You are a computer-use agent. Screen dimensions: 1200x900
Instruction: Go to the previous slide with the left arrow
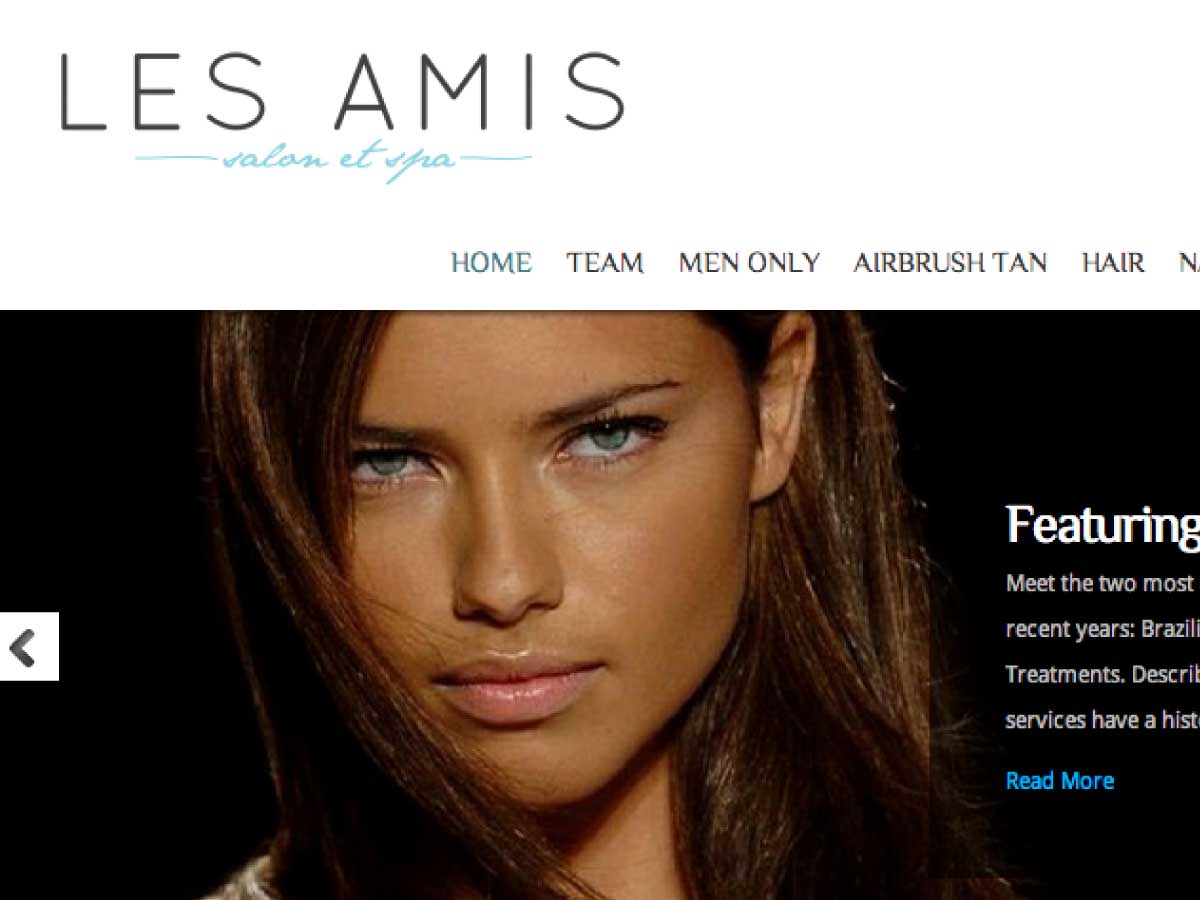[x=29, y=647]
